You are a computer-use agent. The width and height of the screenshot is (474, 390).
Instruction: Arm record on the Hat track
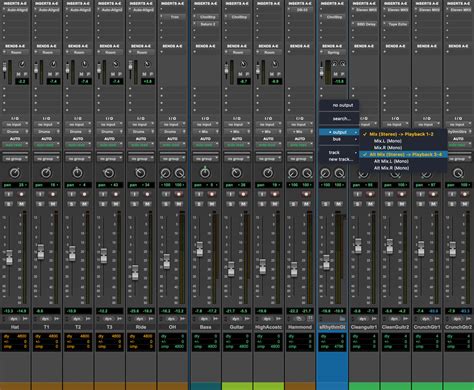pos(22,194)
